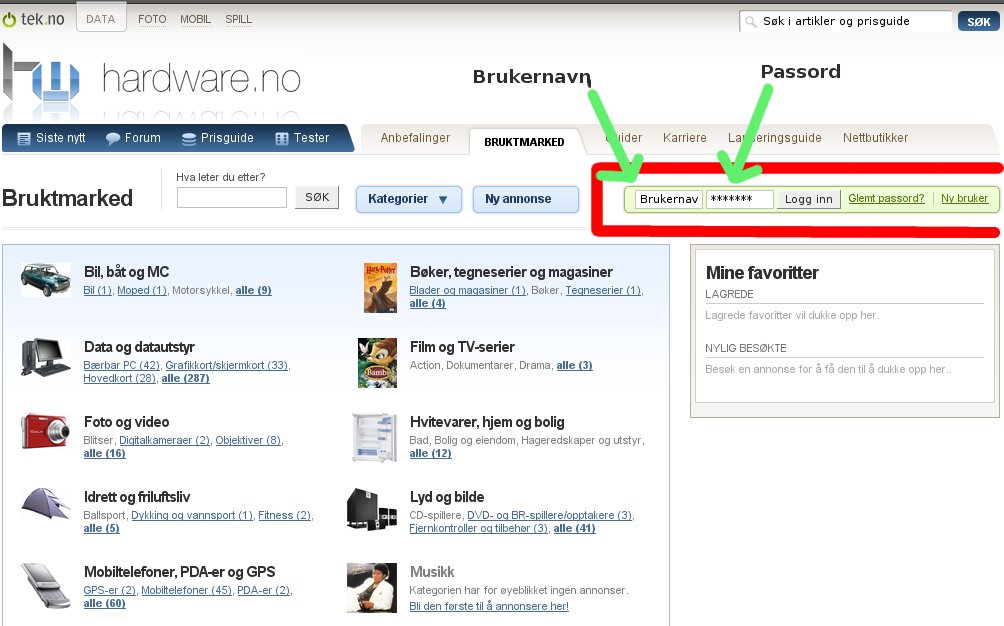Image resolution: width=1004 pixels, height=626 pixels.
Task: Open the Mobiltelefoner (45) link
Action: (186, 590)
